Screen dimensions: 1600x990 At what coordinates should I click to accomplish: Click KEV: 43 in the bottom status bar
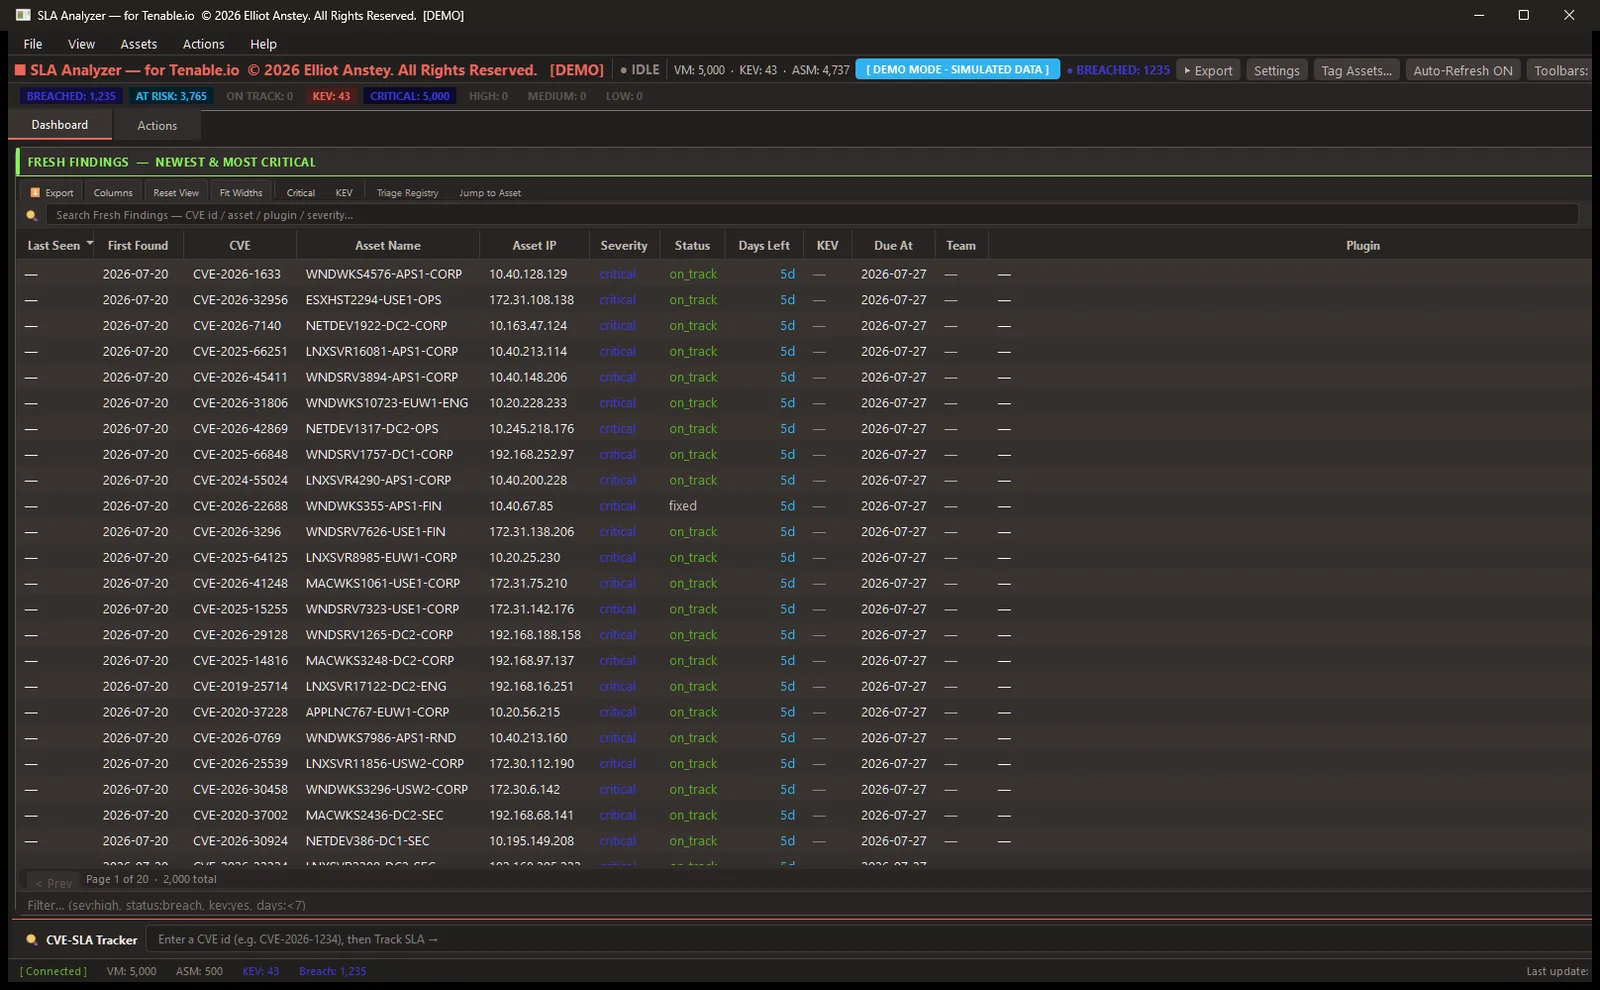tap(260, 971)
